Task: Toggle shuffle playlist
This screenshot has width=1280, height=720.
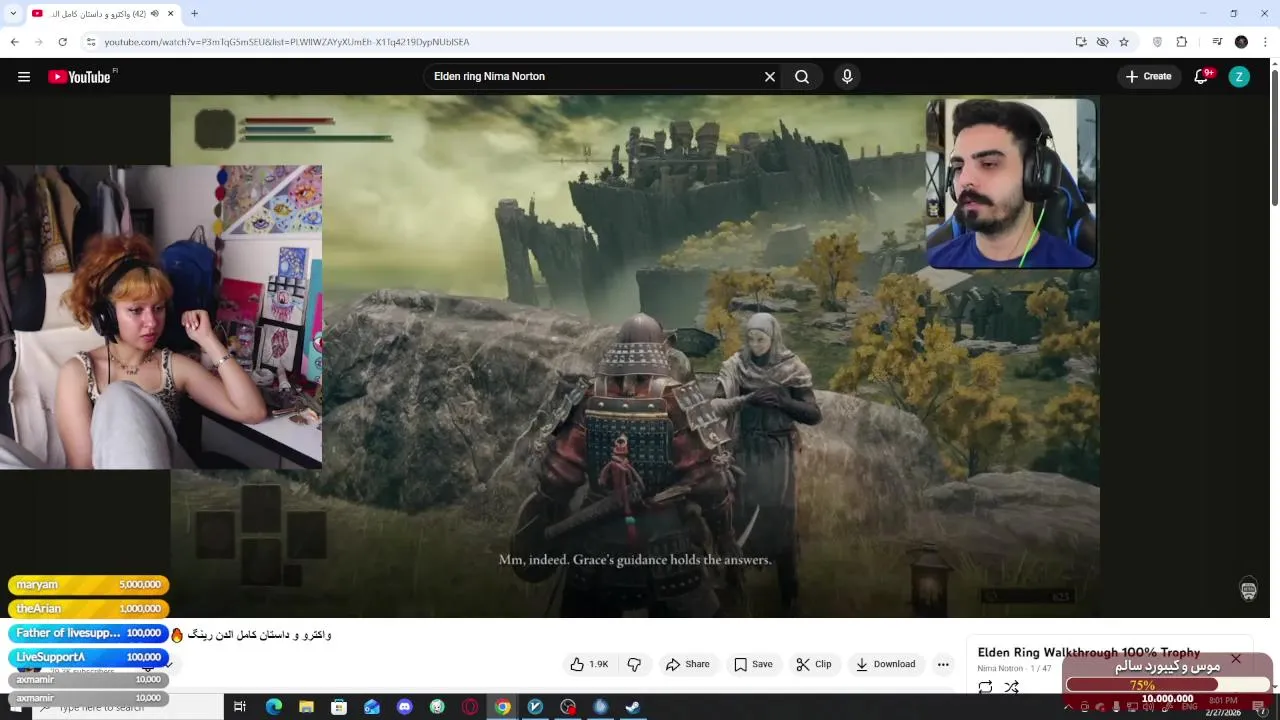Action: click(1012, 687)
